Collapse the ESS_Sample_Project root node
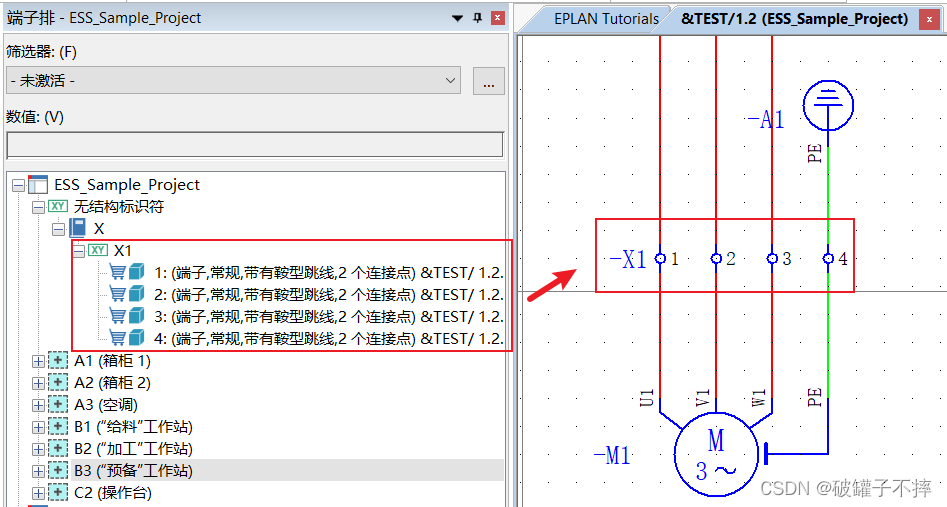The width and height of the screenshot is (947, 507). tap(19, 186)
